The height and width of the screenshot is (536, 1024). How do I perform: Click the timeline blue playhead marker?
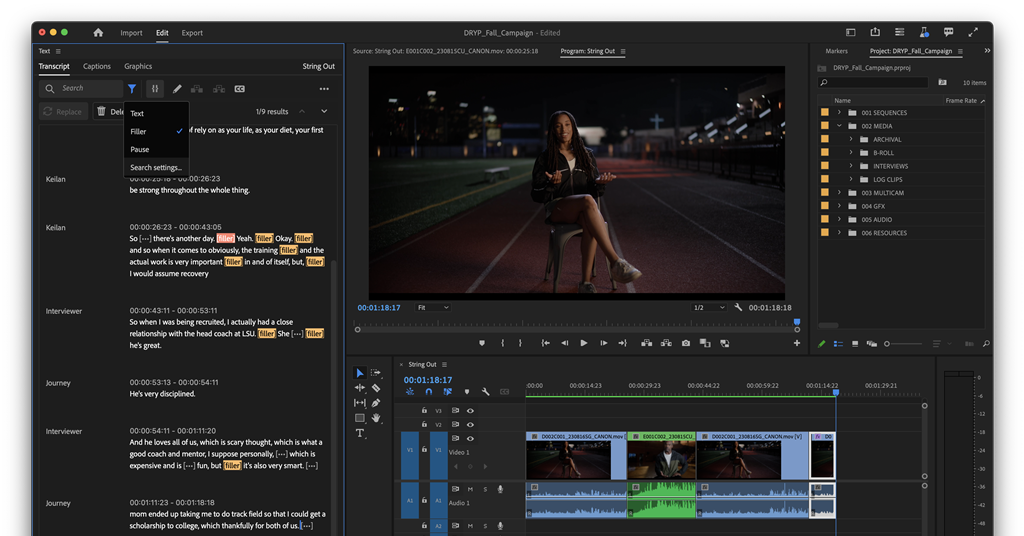[836, 392]
